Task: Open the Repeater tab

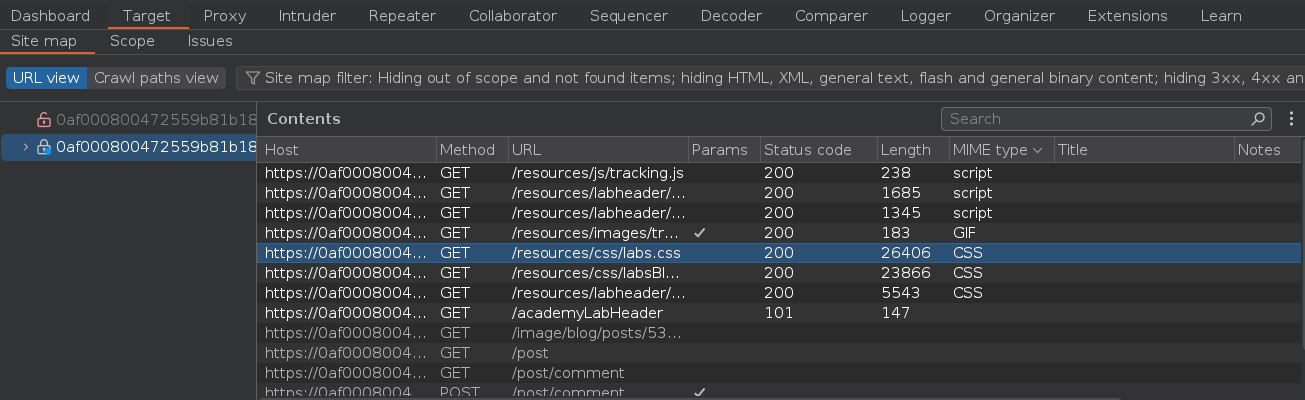Action: [402, 16]
